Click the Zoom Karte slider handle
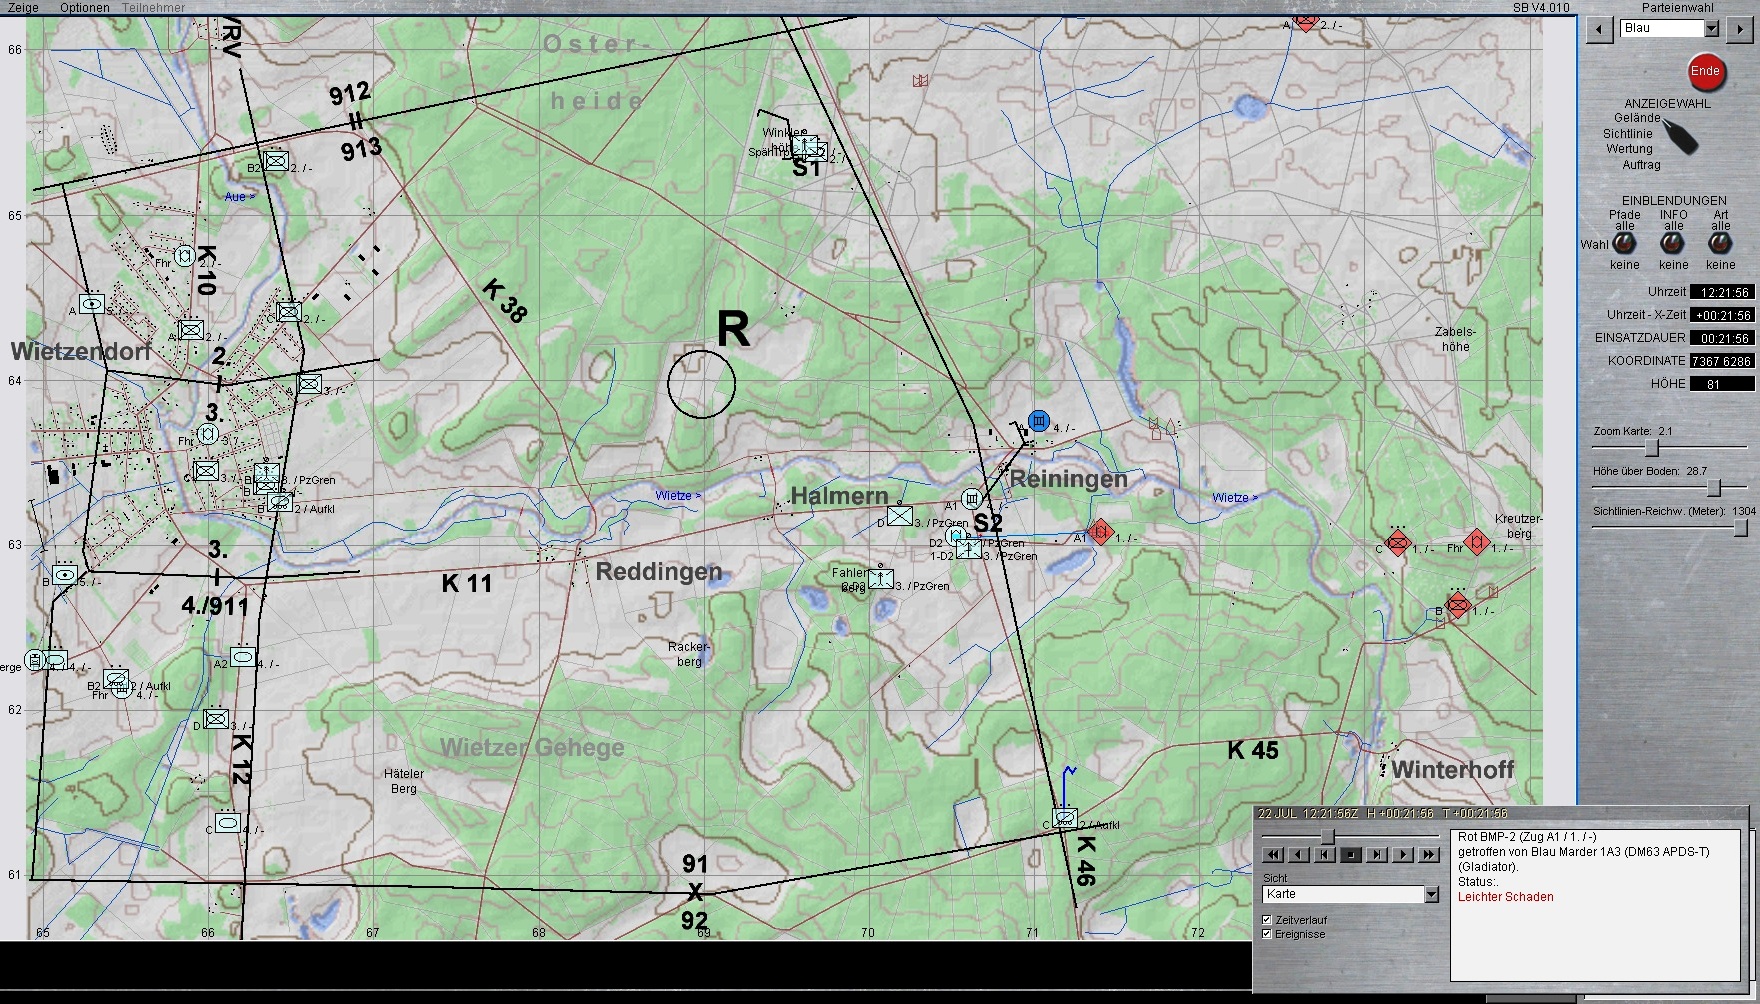 (1652, 448)
